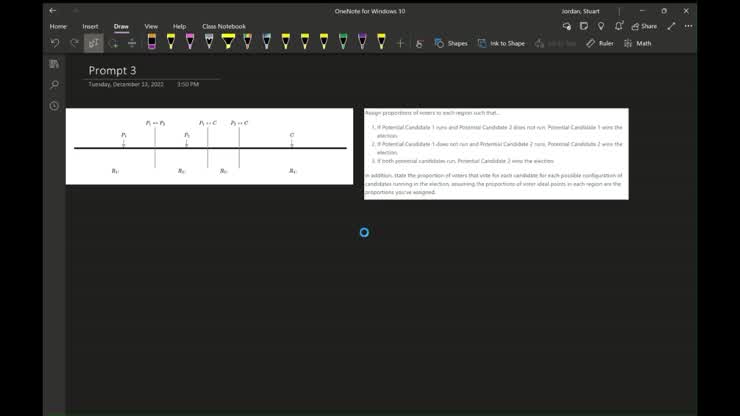
Task: Open the notebook navigation pane
Action: pyautogui.click(x=54, y=64)
